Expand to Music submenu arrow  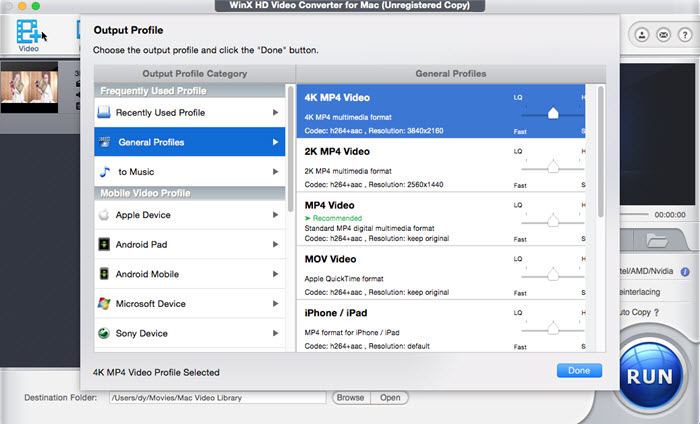[275, 171]
